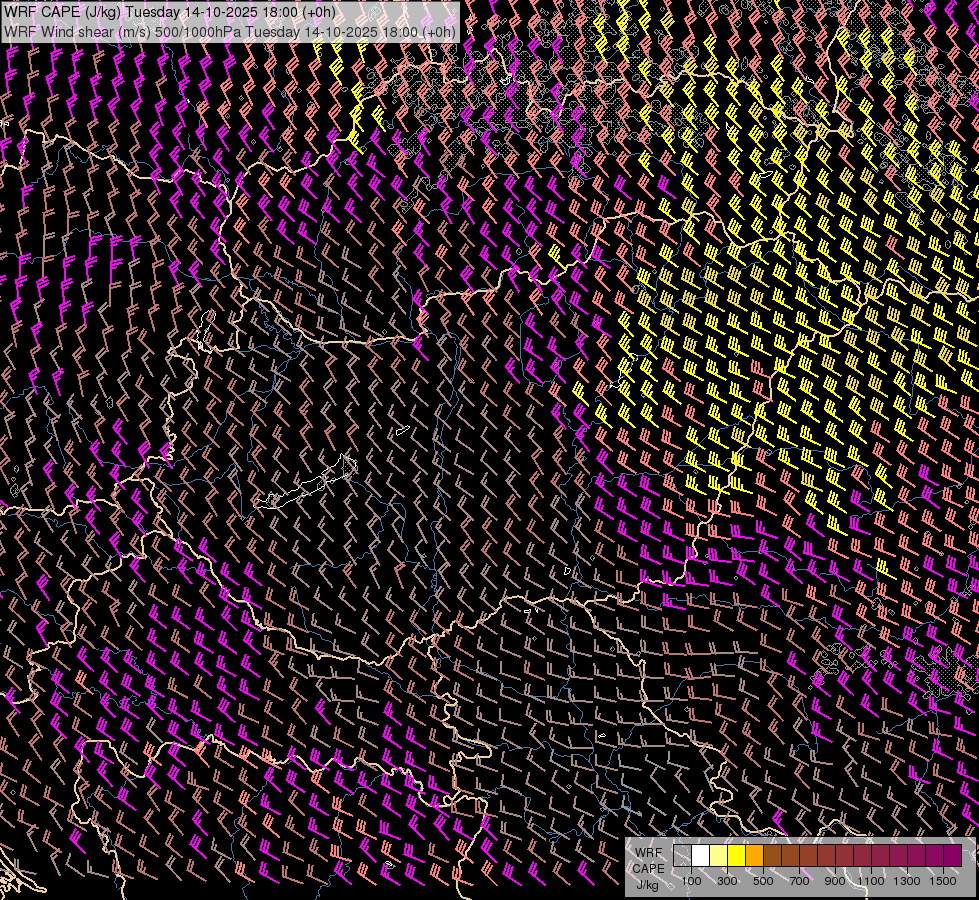Select the first brown swatch after orange
Image resolution: width=979 pixels, height=900 pixels.
coord(772,856)
